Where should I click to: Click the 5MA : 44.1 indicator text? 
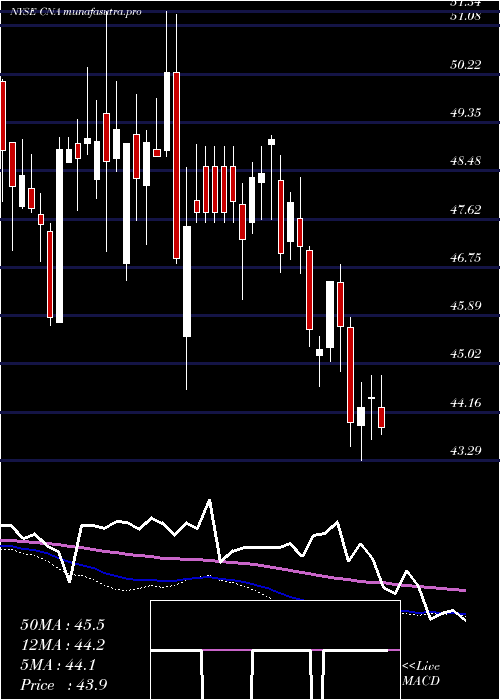coord(58,666)
